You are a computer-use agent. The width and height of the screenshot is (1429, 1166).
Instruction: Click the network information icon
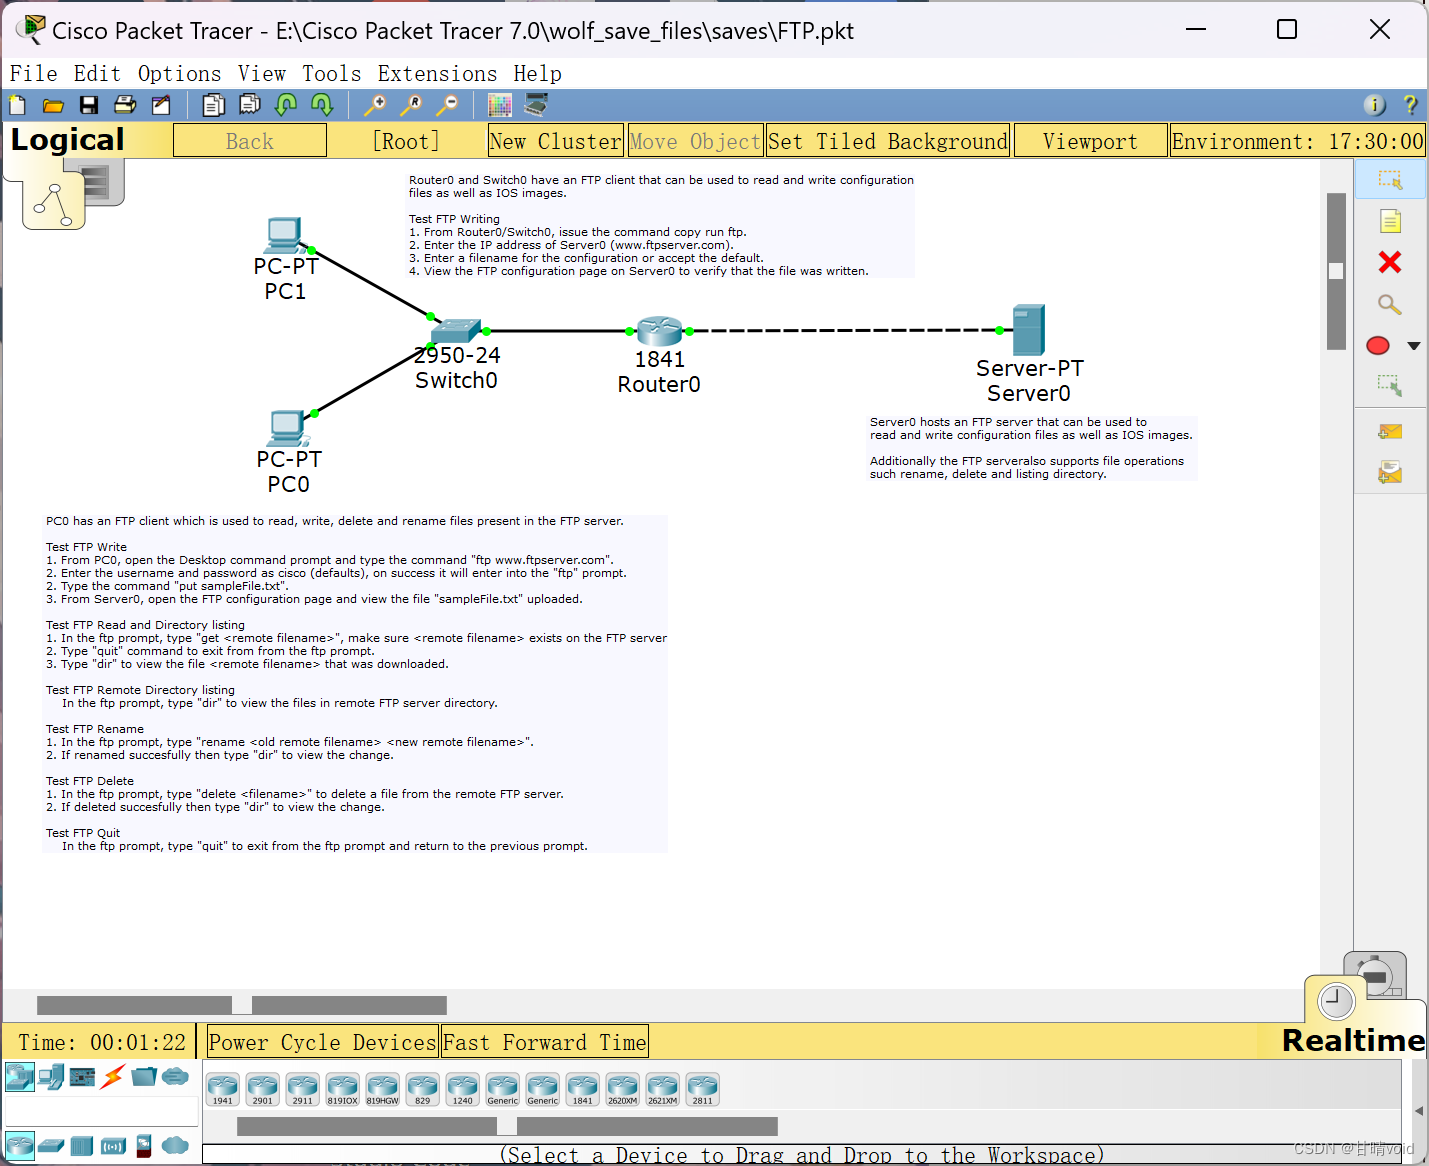(x=1375, y=105)
